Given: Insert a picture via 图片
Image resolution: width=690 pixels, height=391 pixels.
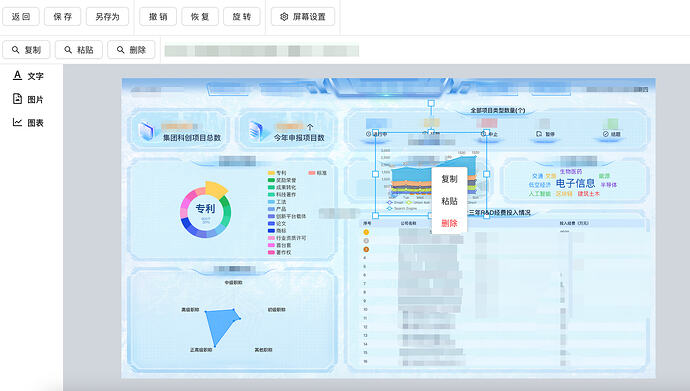Looking at the screenshot, I should [x=28, y=99].
